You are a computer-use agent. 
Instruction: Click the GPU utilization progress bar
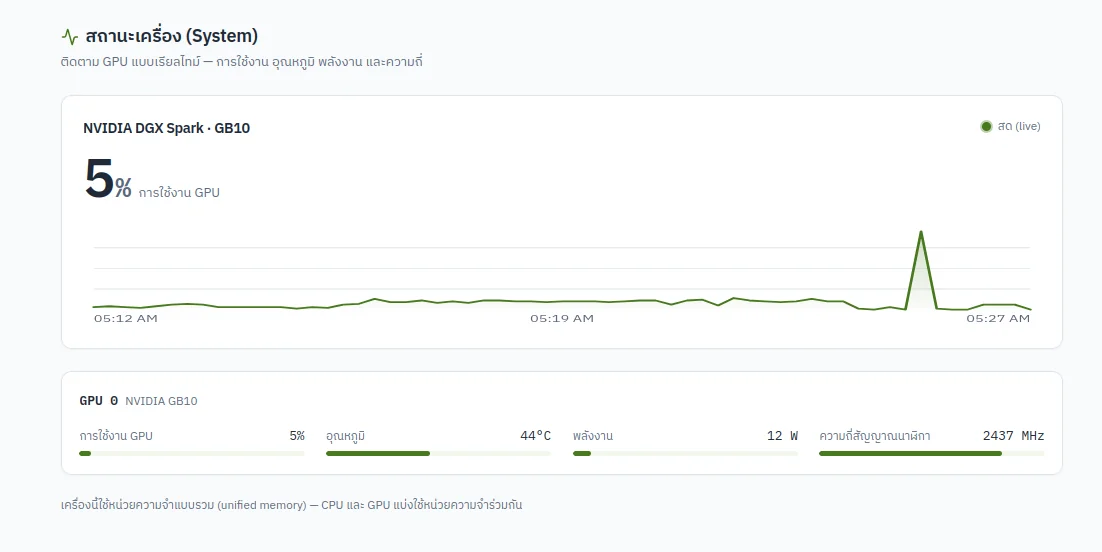(x=192, y=454)
